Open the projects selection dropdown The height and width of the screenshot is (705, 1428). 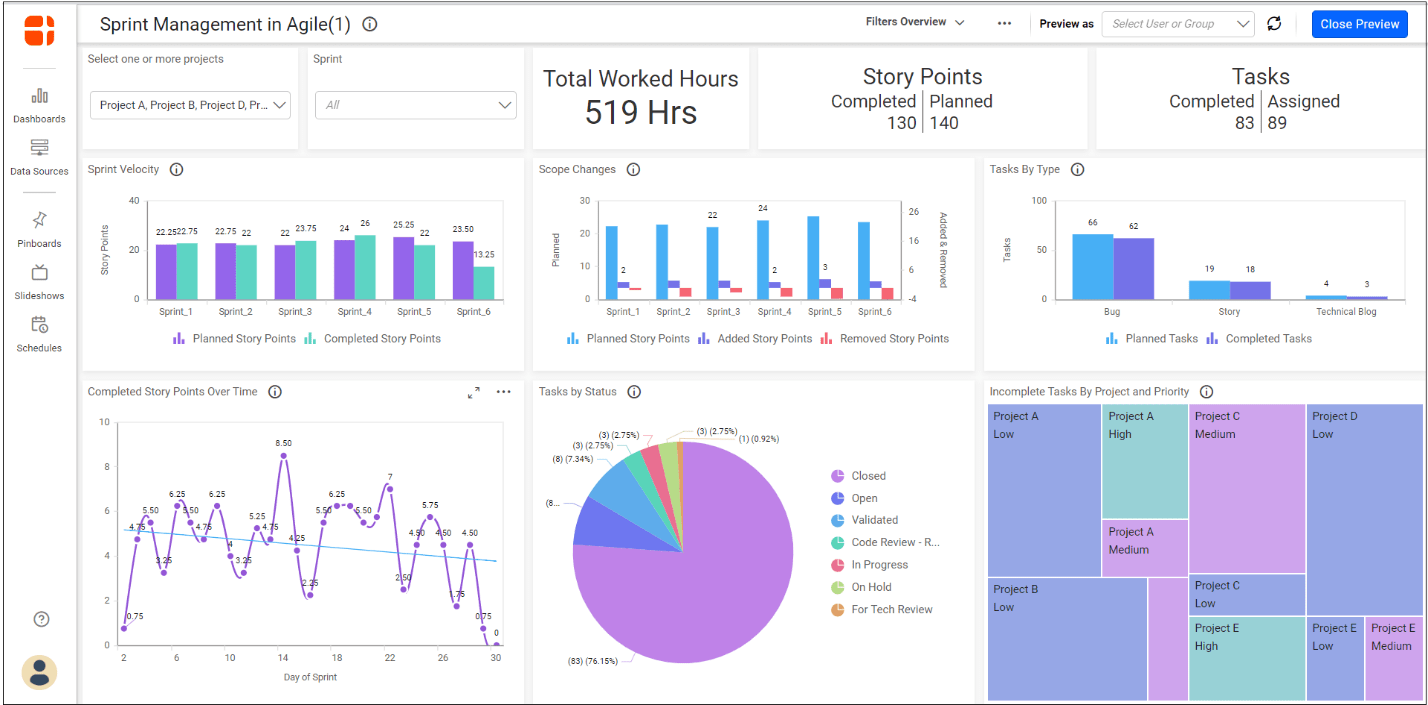point(190,104)
